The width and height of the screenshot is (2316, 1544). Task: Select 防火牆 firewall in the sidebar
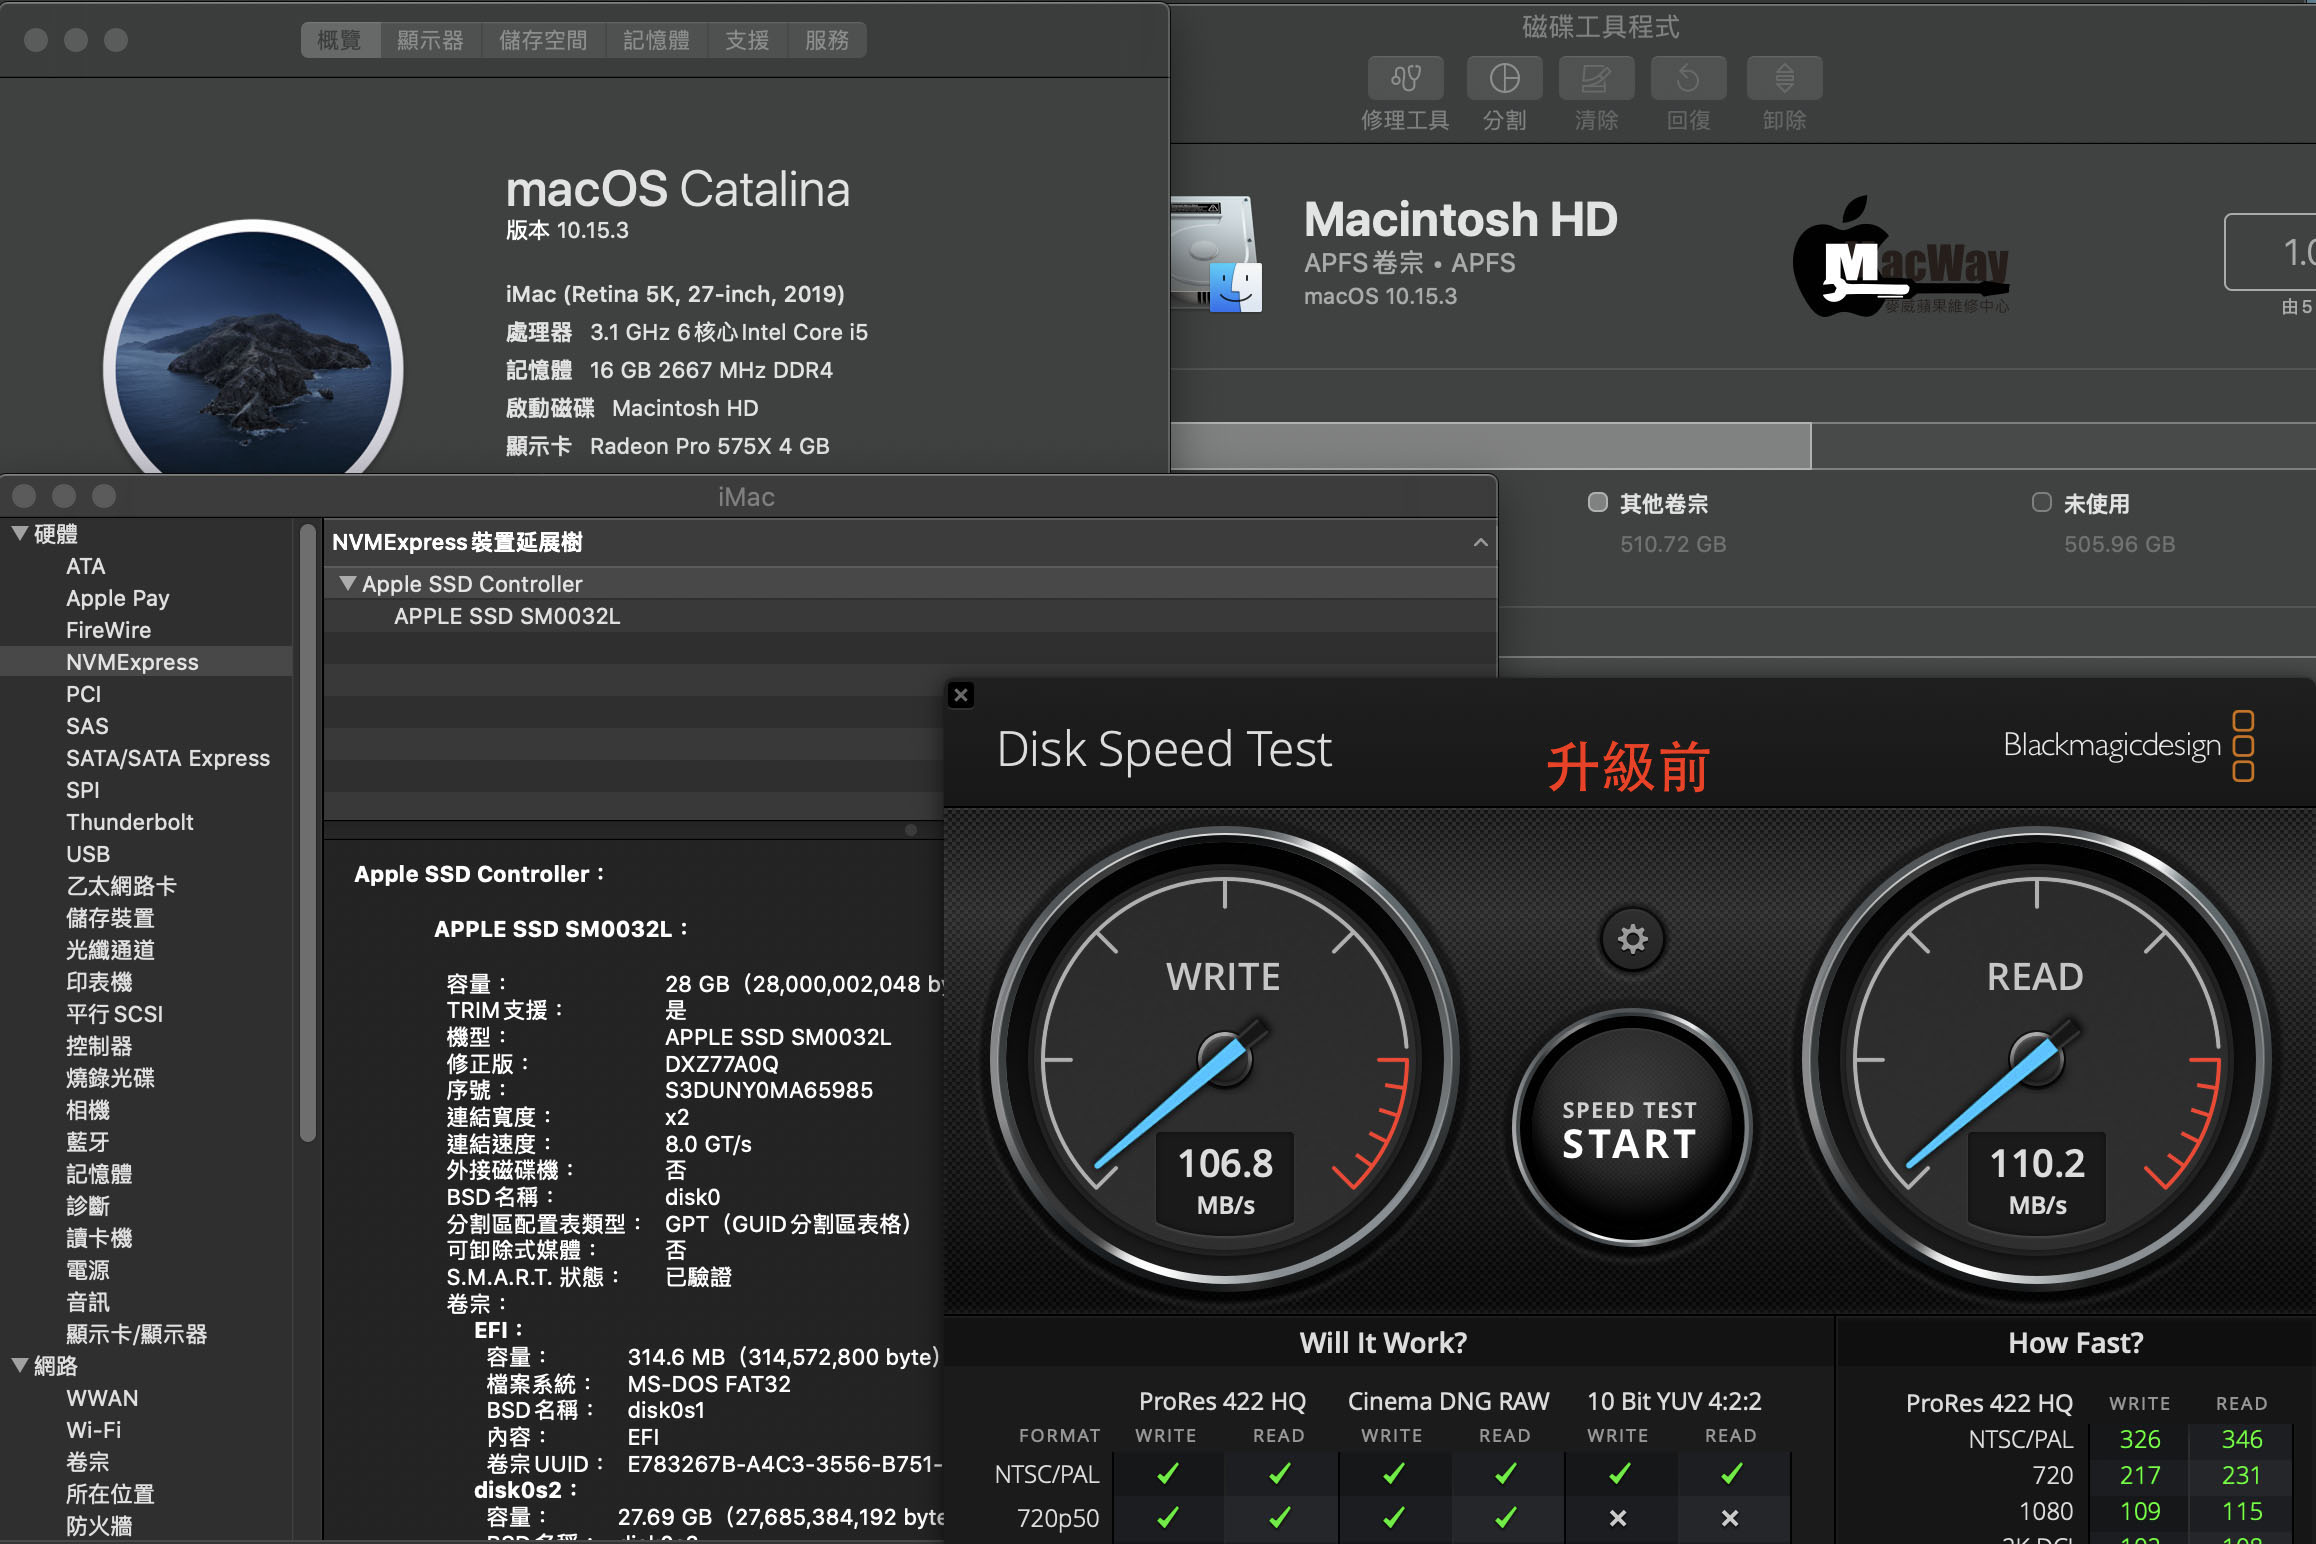[x=146, y=1526]
